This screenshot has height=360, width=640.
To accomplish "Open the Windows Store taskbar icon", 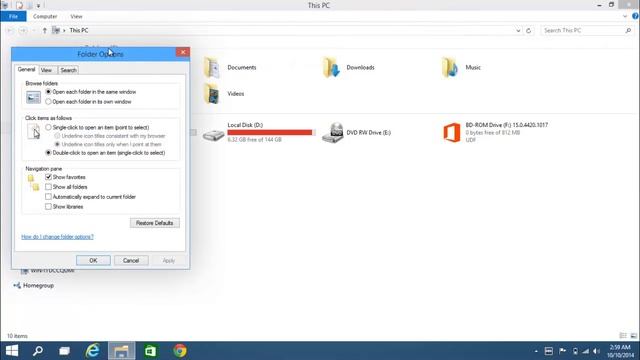I will (151, 351).
